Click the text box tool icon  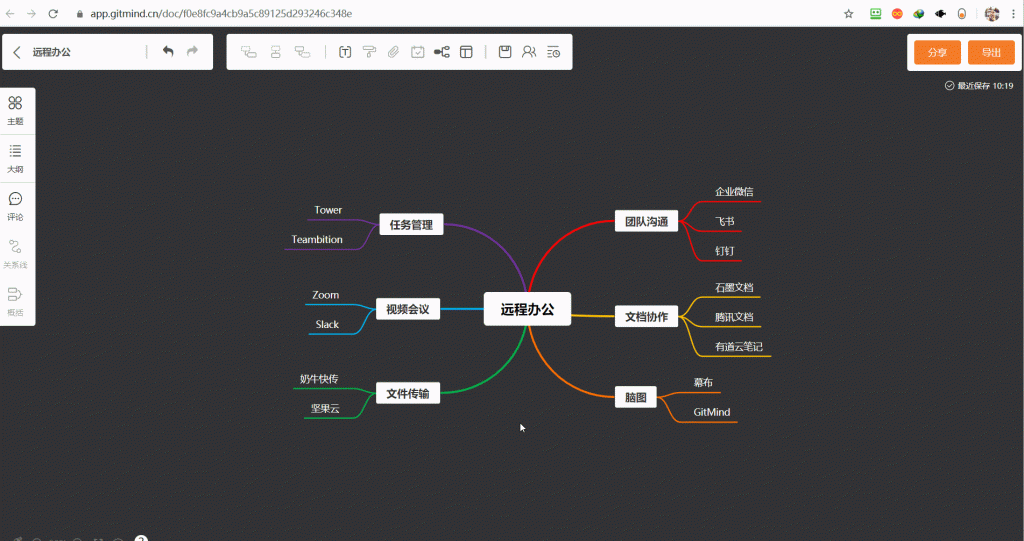[345, 52]
